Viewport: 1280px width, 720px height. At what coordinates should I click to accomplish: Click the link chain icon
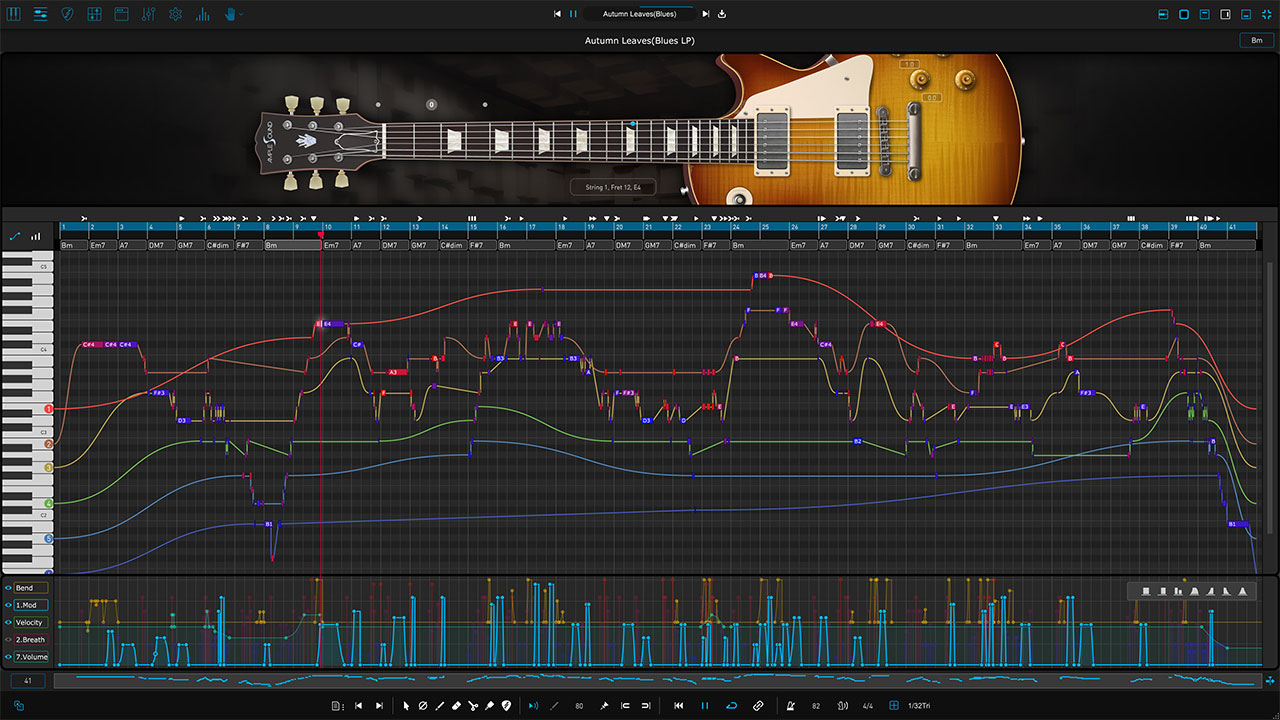pos(757,706)
